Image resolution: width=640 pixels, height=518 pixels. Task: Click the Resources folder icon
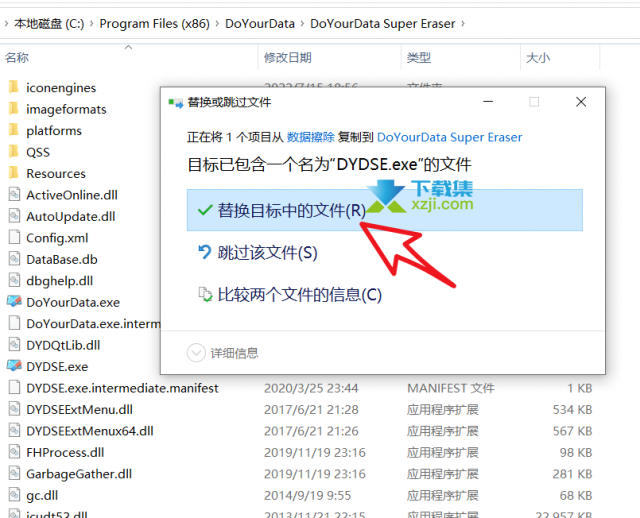coord(13,173)
